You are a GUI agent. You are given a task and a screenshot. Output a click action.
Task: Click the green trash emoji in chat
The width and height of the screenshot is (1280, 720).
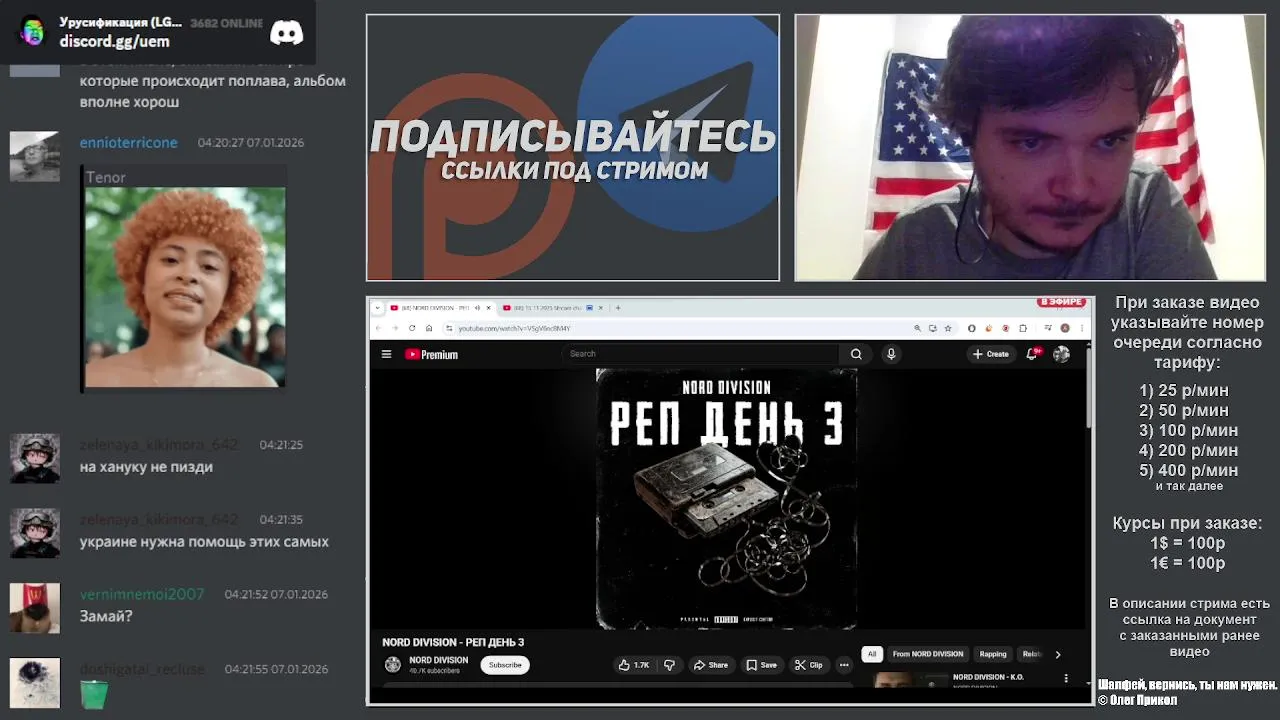tap(94, 693)
